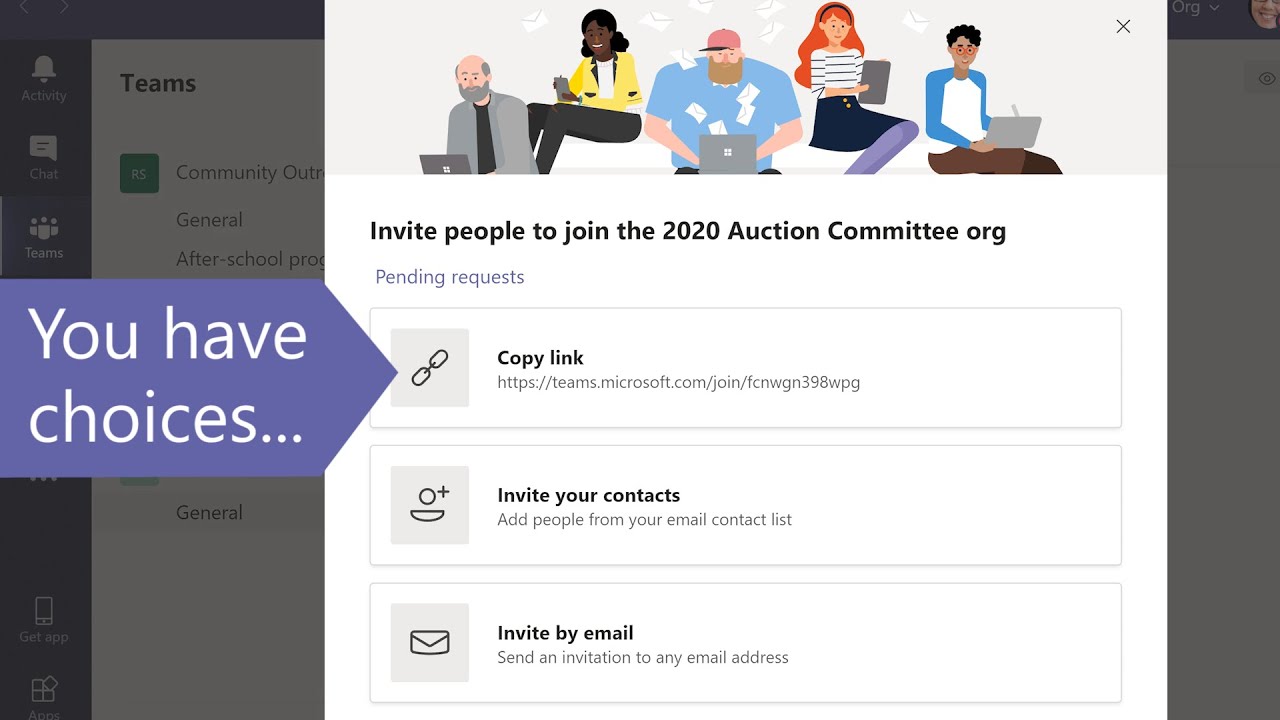Click the add contact person icon
1280x720 pixels.
[430, 505]
